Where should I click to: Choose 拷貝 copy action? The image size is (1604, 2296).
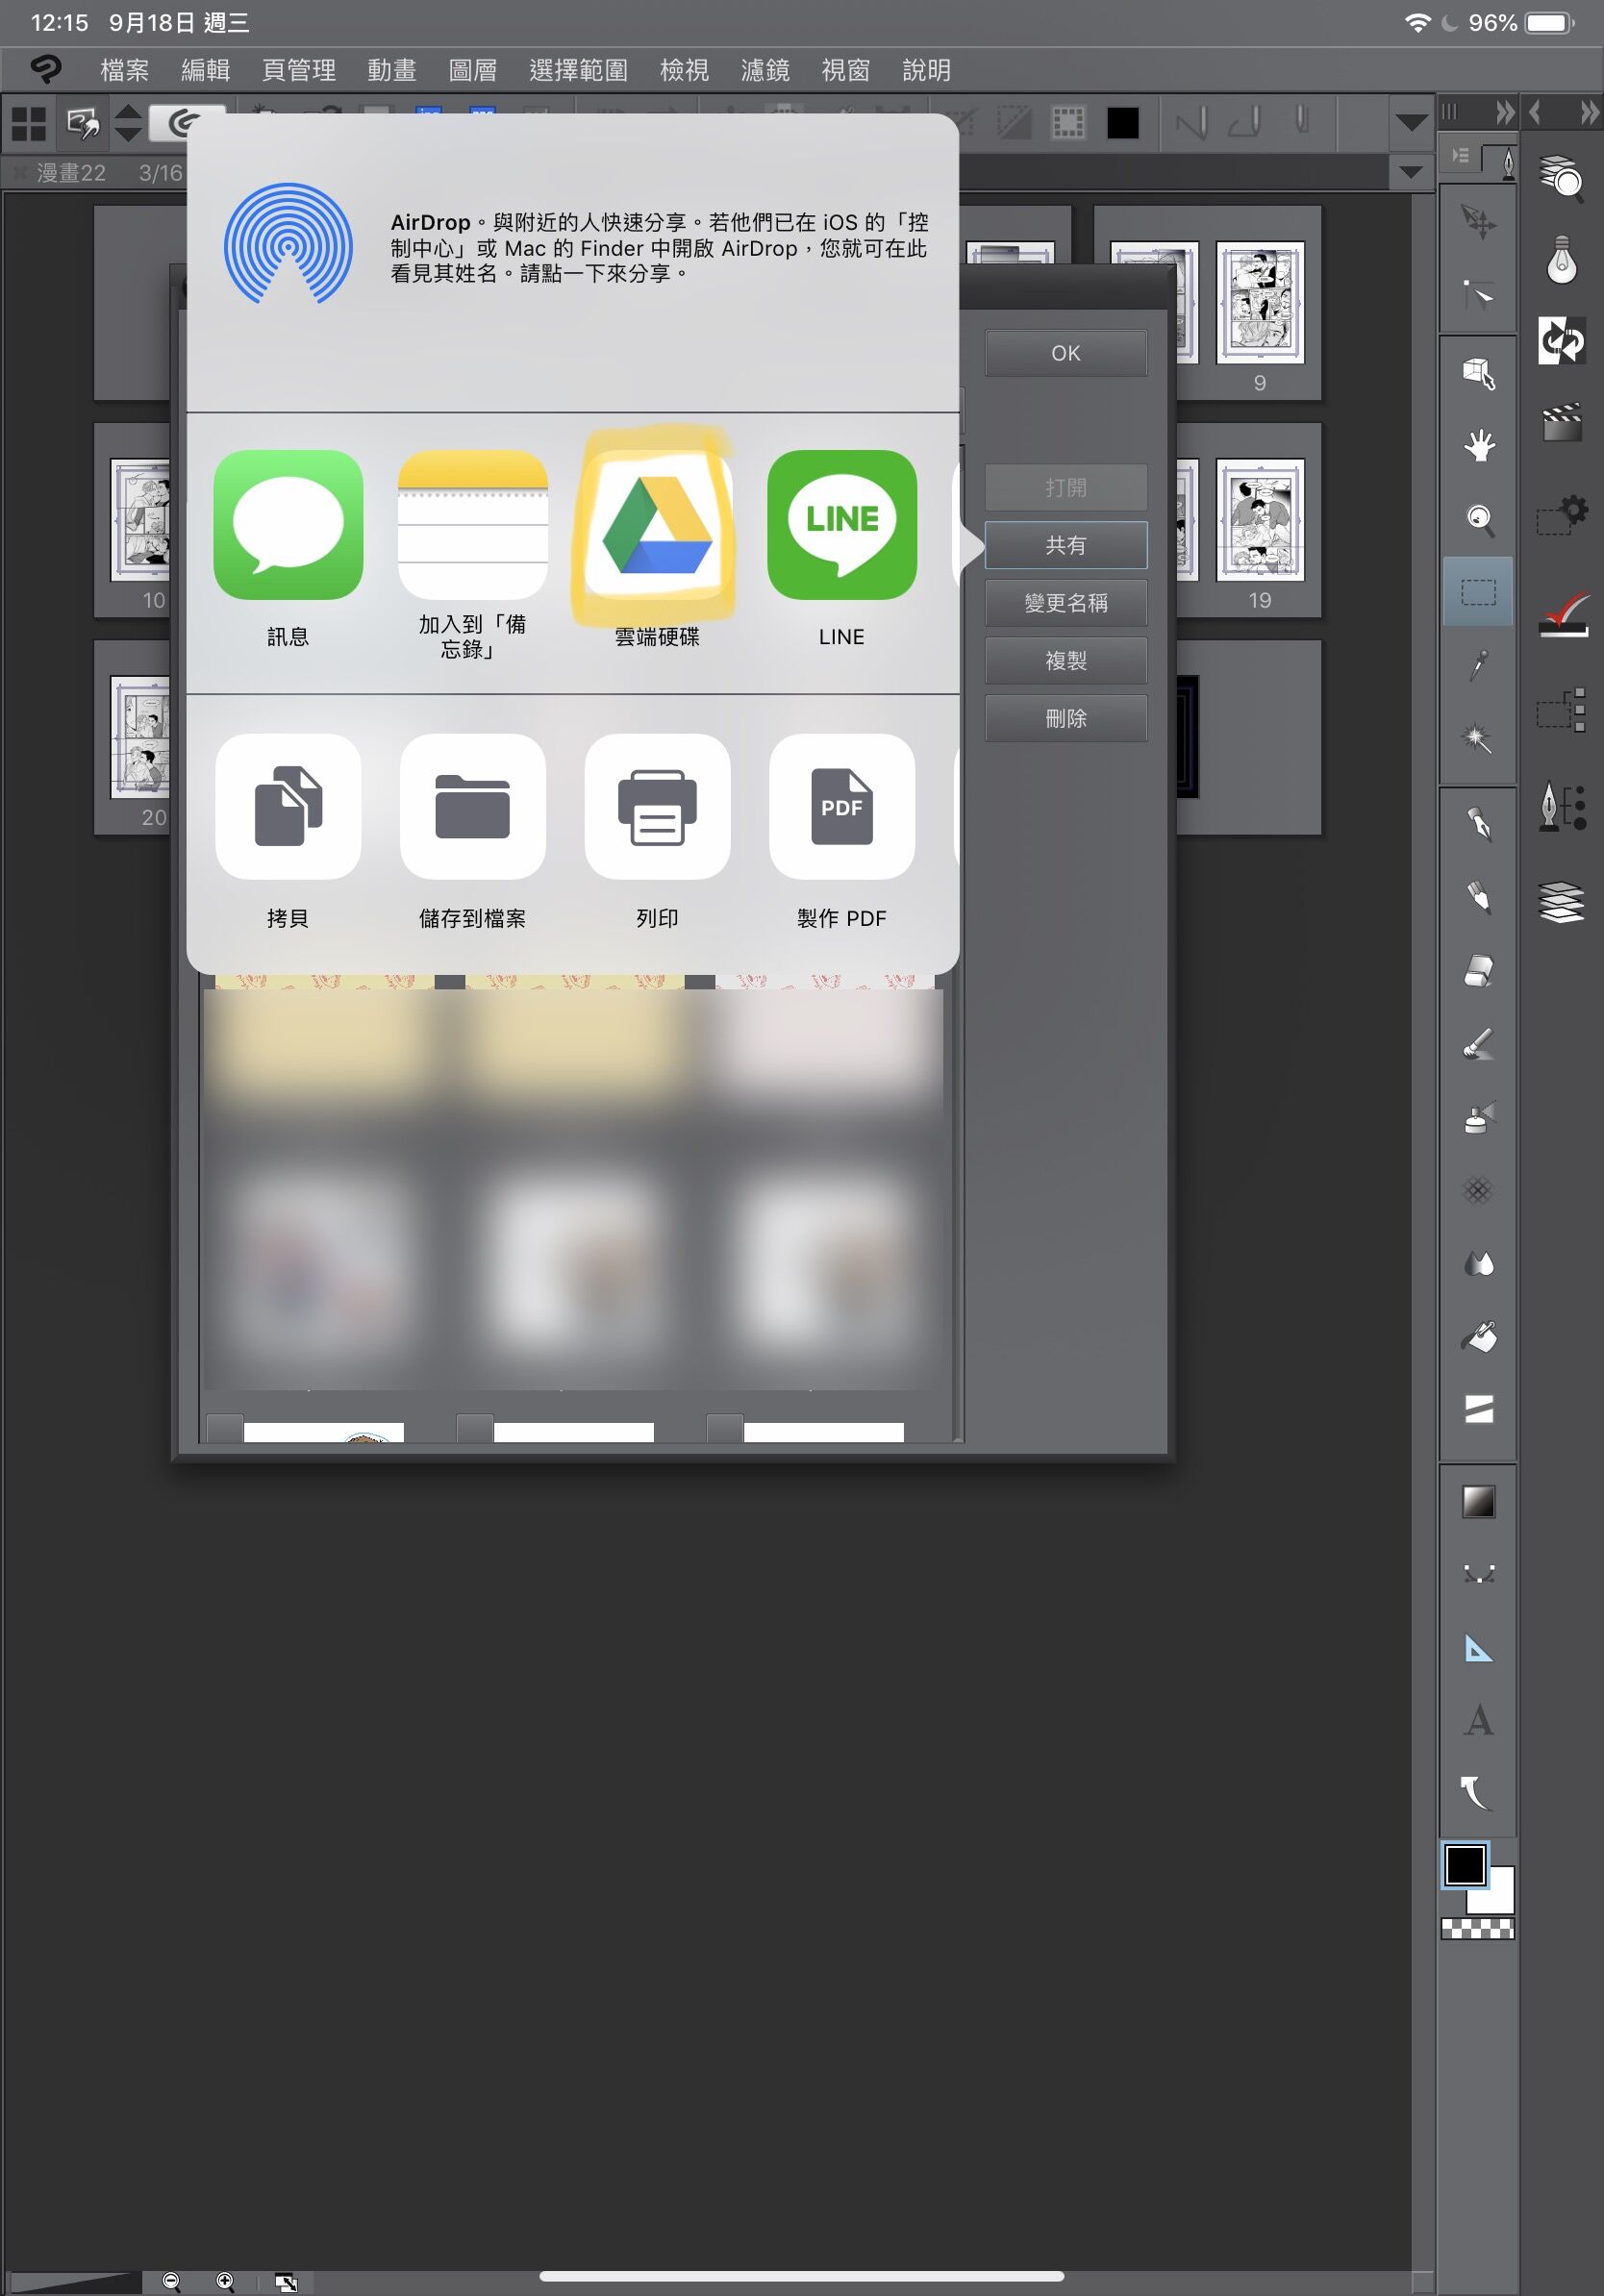[x=288, y=807]
